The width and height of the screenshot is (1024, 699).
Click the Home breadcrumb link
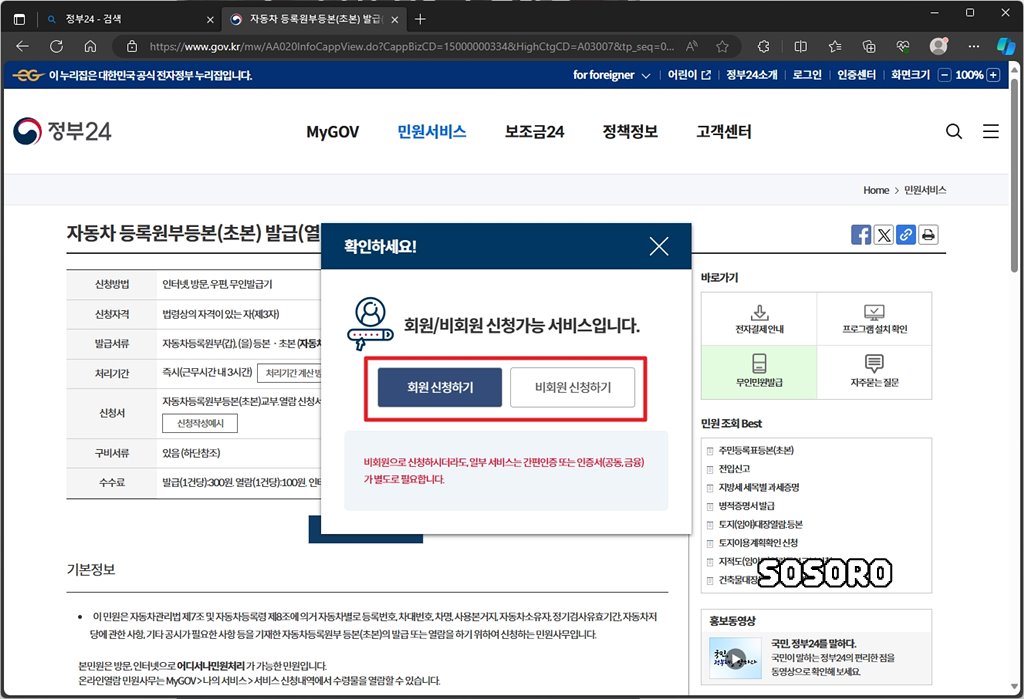click(876, 190)
